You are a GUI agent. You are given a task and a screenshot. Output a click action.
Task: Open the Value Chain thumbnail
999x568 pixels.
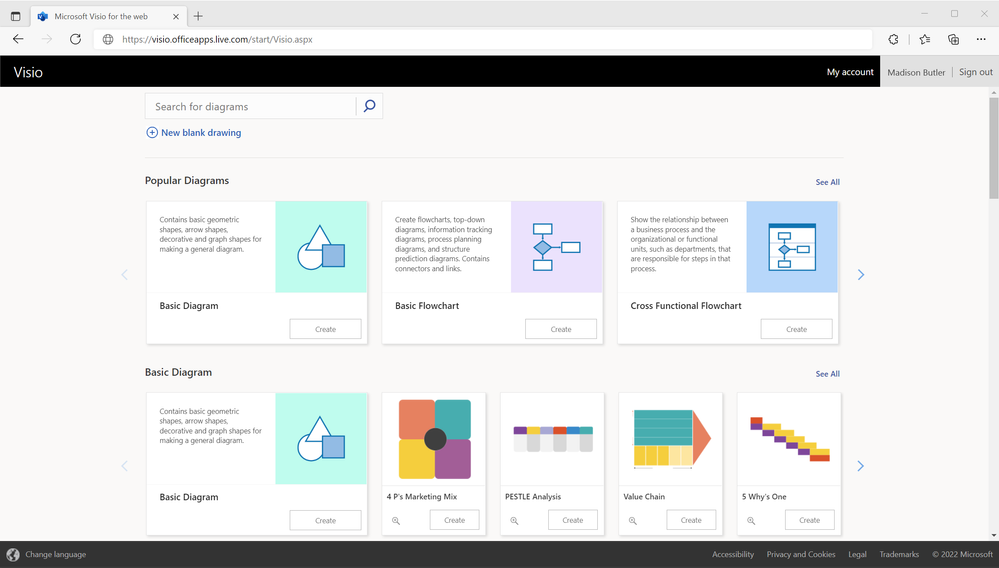671,439
